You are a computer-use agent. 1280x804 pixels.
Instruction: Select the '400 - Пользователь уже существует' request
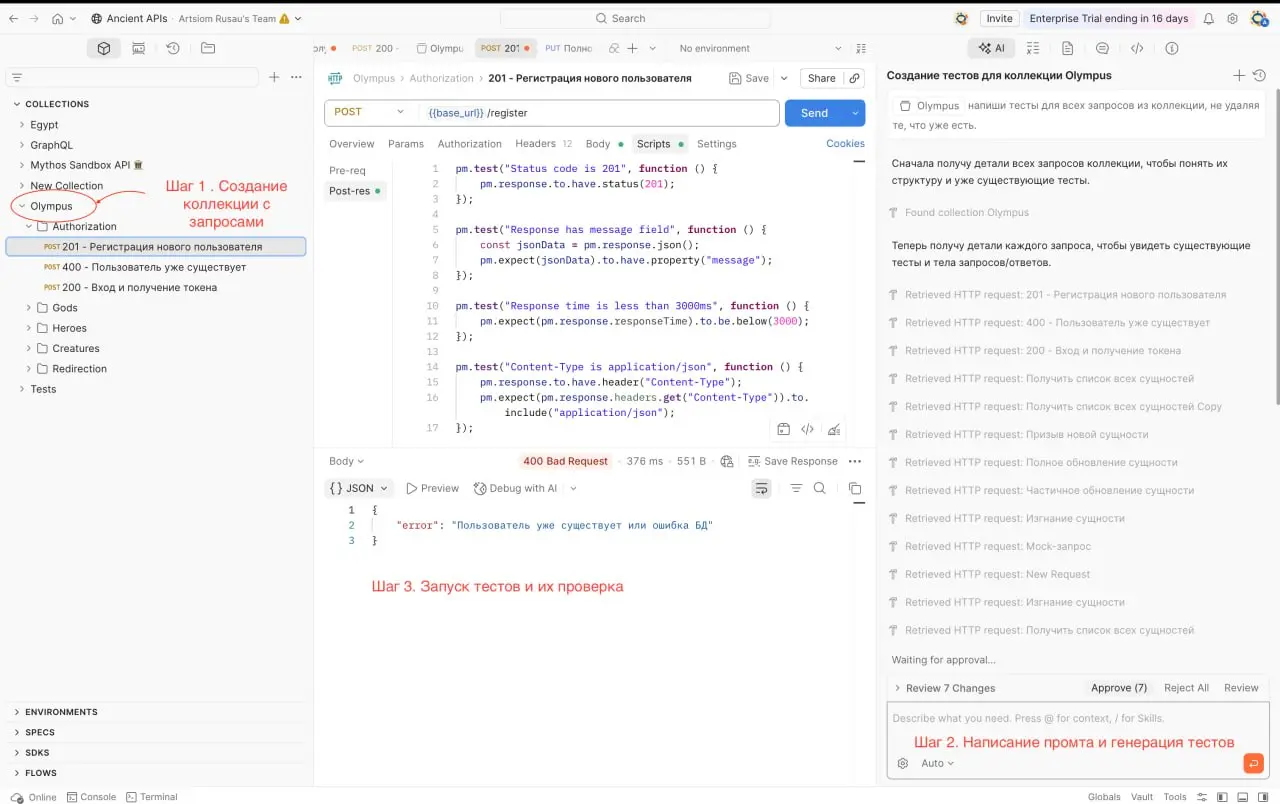click(x=155, y=267)
